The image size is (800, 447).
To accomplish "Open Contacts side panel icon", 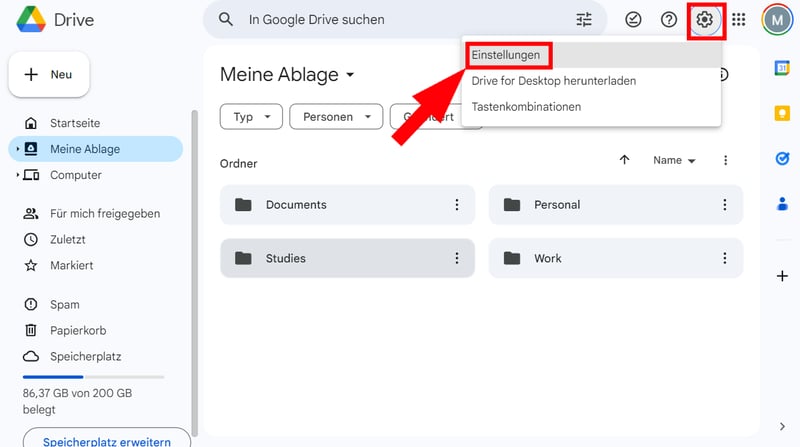I will point(782,204).
